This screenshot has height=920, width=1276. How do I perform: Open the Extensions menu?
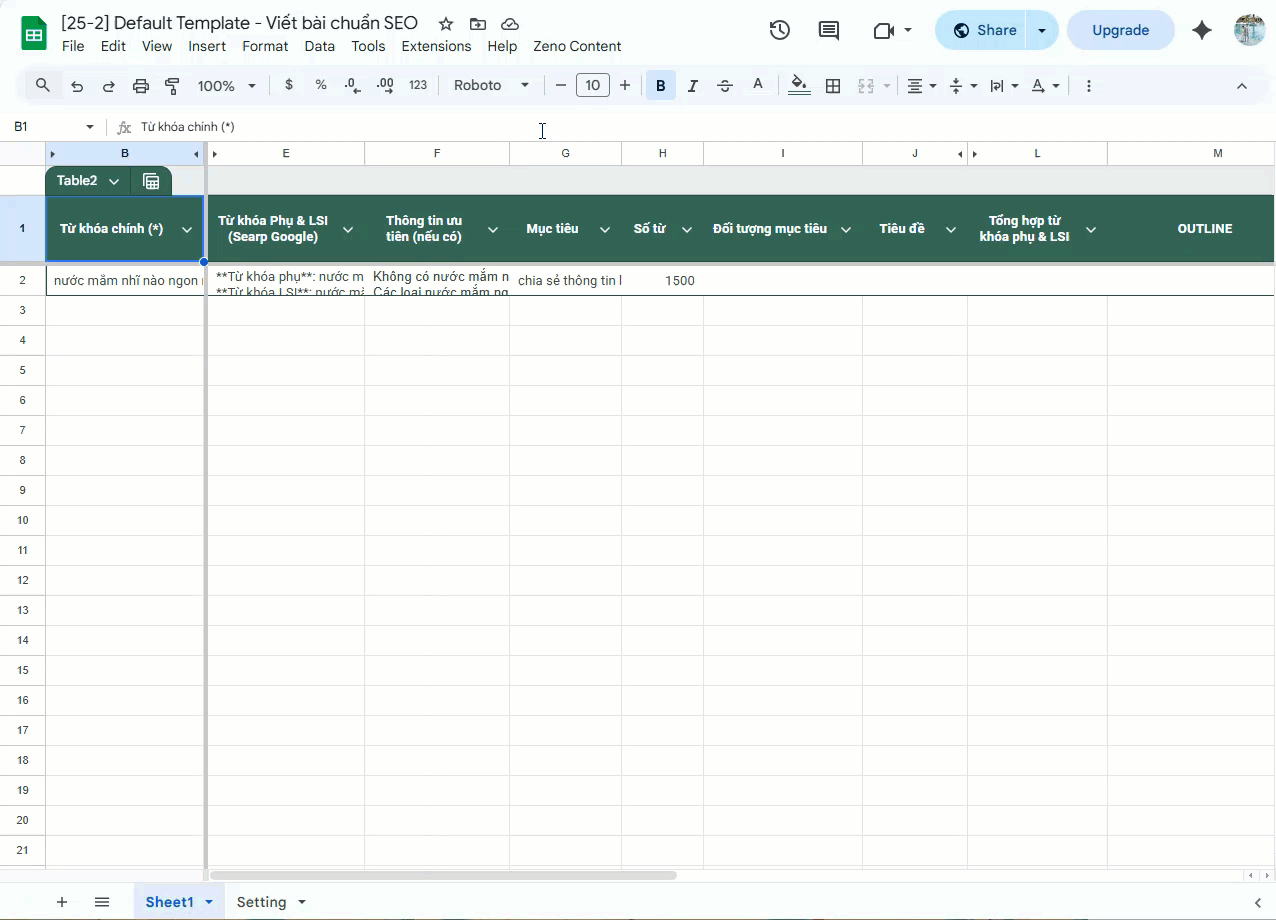(436, 46)
